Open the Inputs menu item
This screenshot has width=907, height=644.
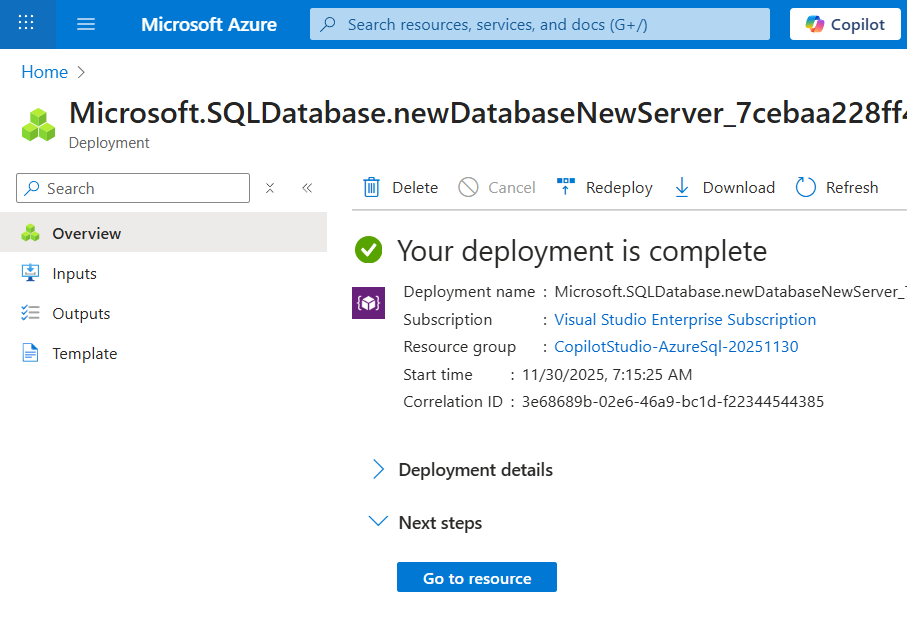coord(74,273)
